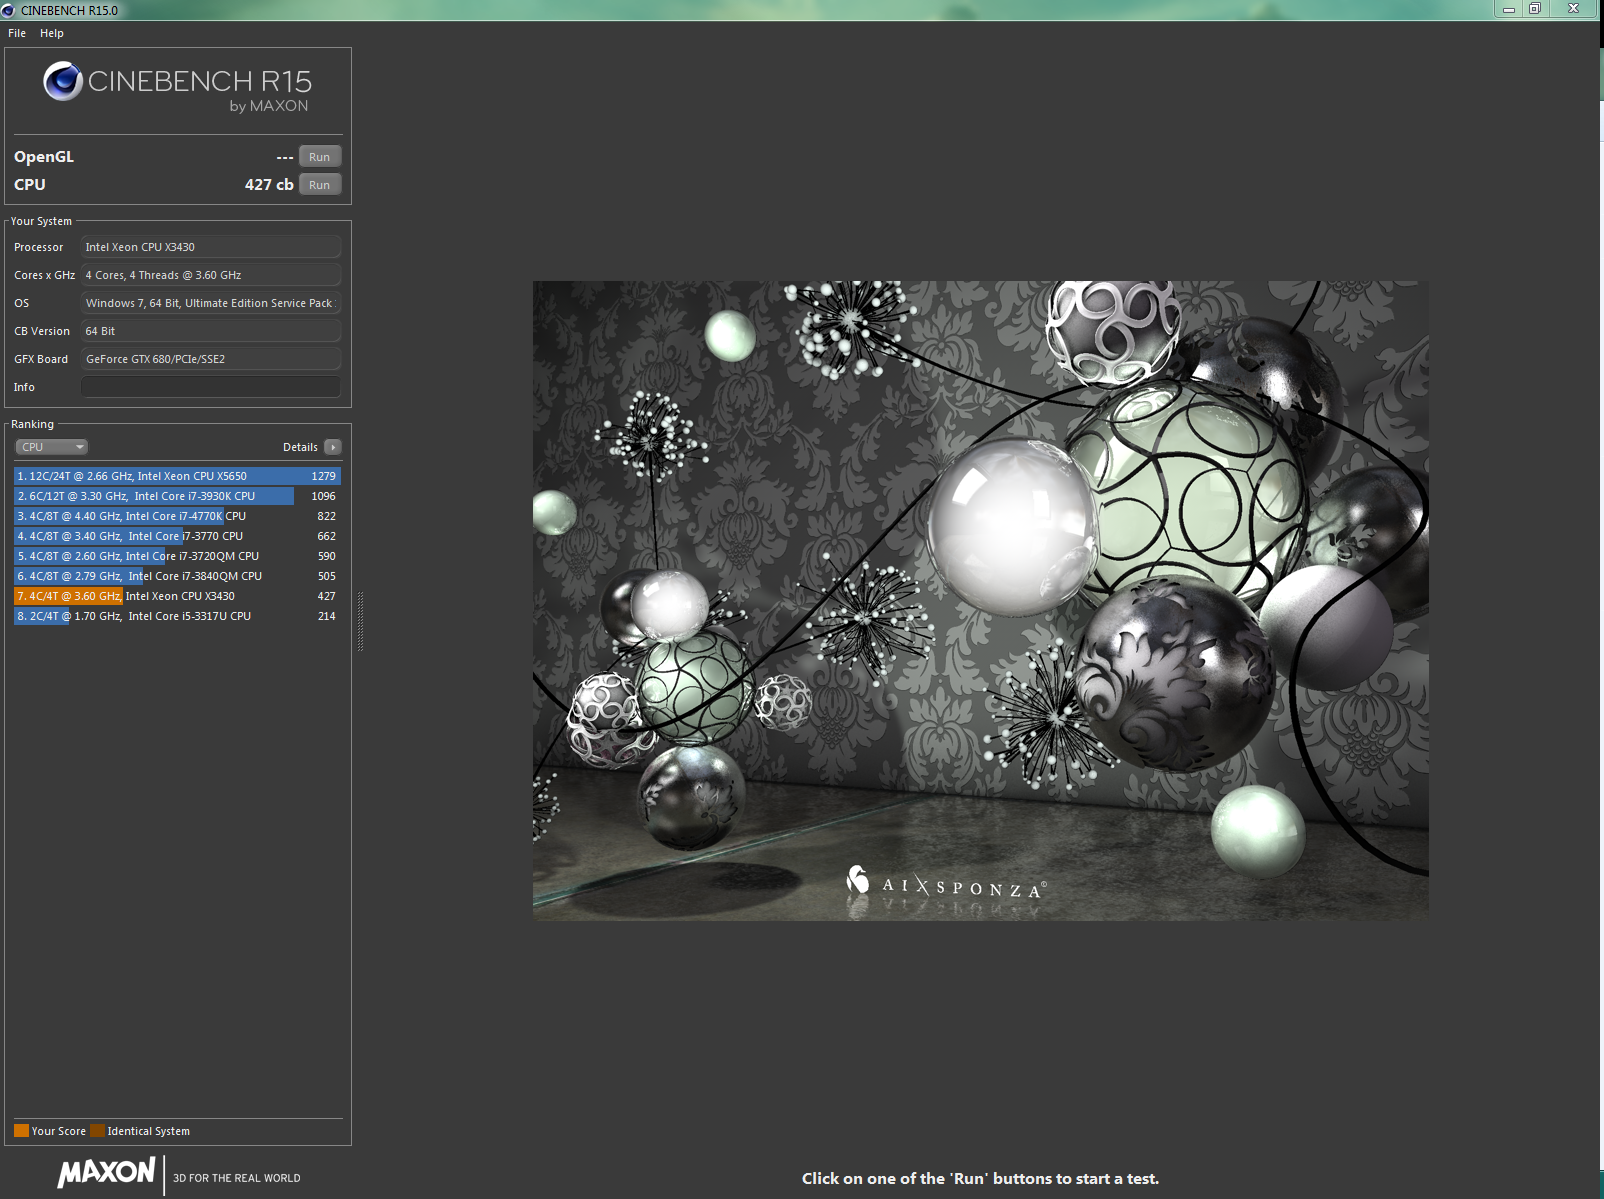Click the rendered spheres preview image
The height and width of the screenshot is (1199, 1604).
point(980,600)
